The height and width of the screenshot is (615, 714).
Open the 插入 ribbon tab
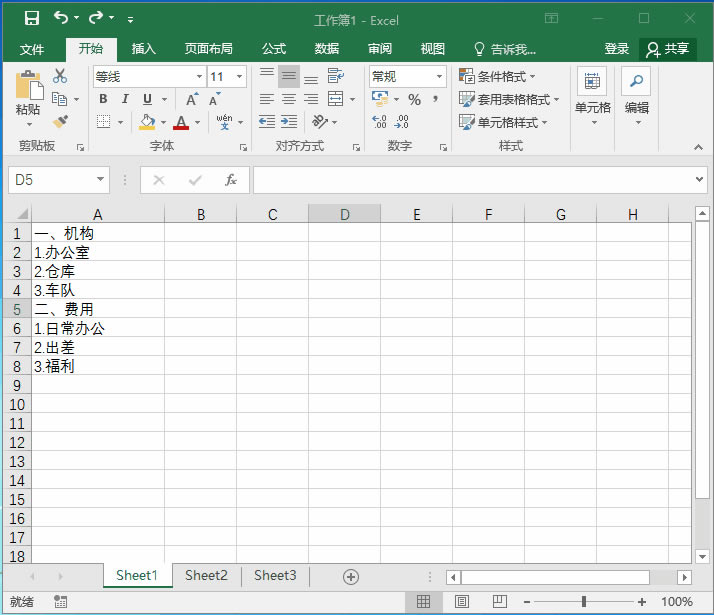pyautogui.click(x=144, y=49)
